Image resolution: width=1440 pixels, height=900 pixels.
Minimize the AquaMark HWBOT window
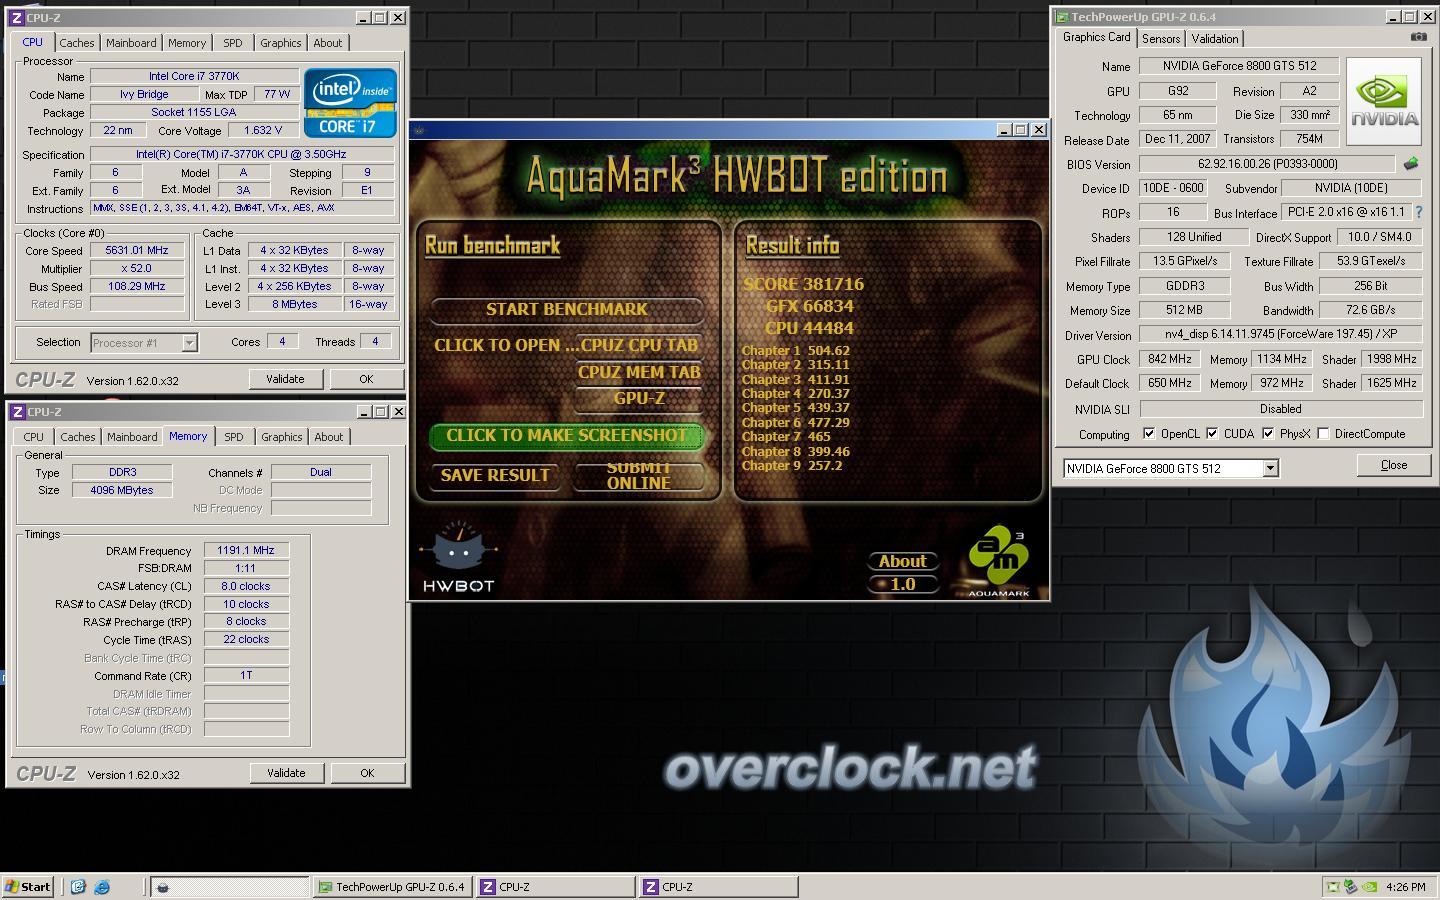coord(1003,129)
